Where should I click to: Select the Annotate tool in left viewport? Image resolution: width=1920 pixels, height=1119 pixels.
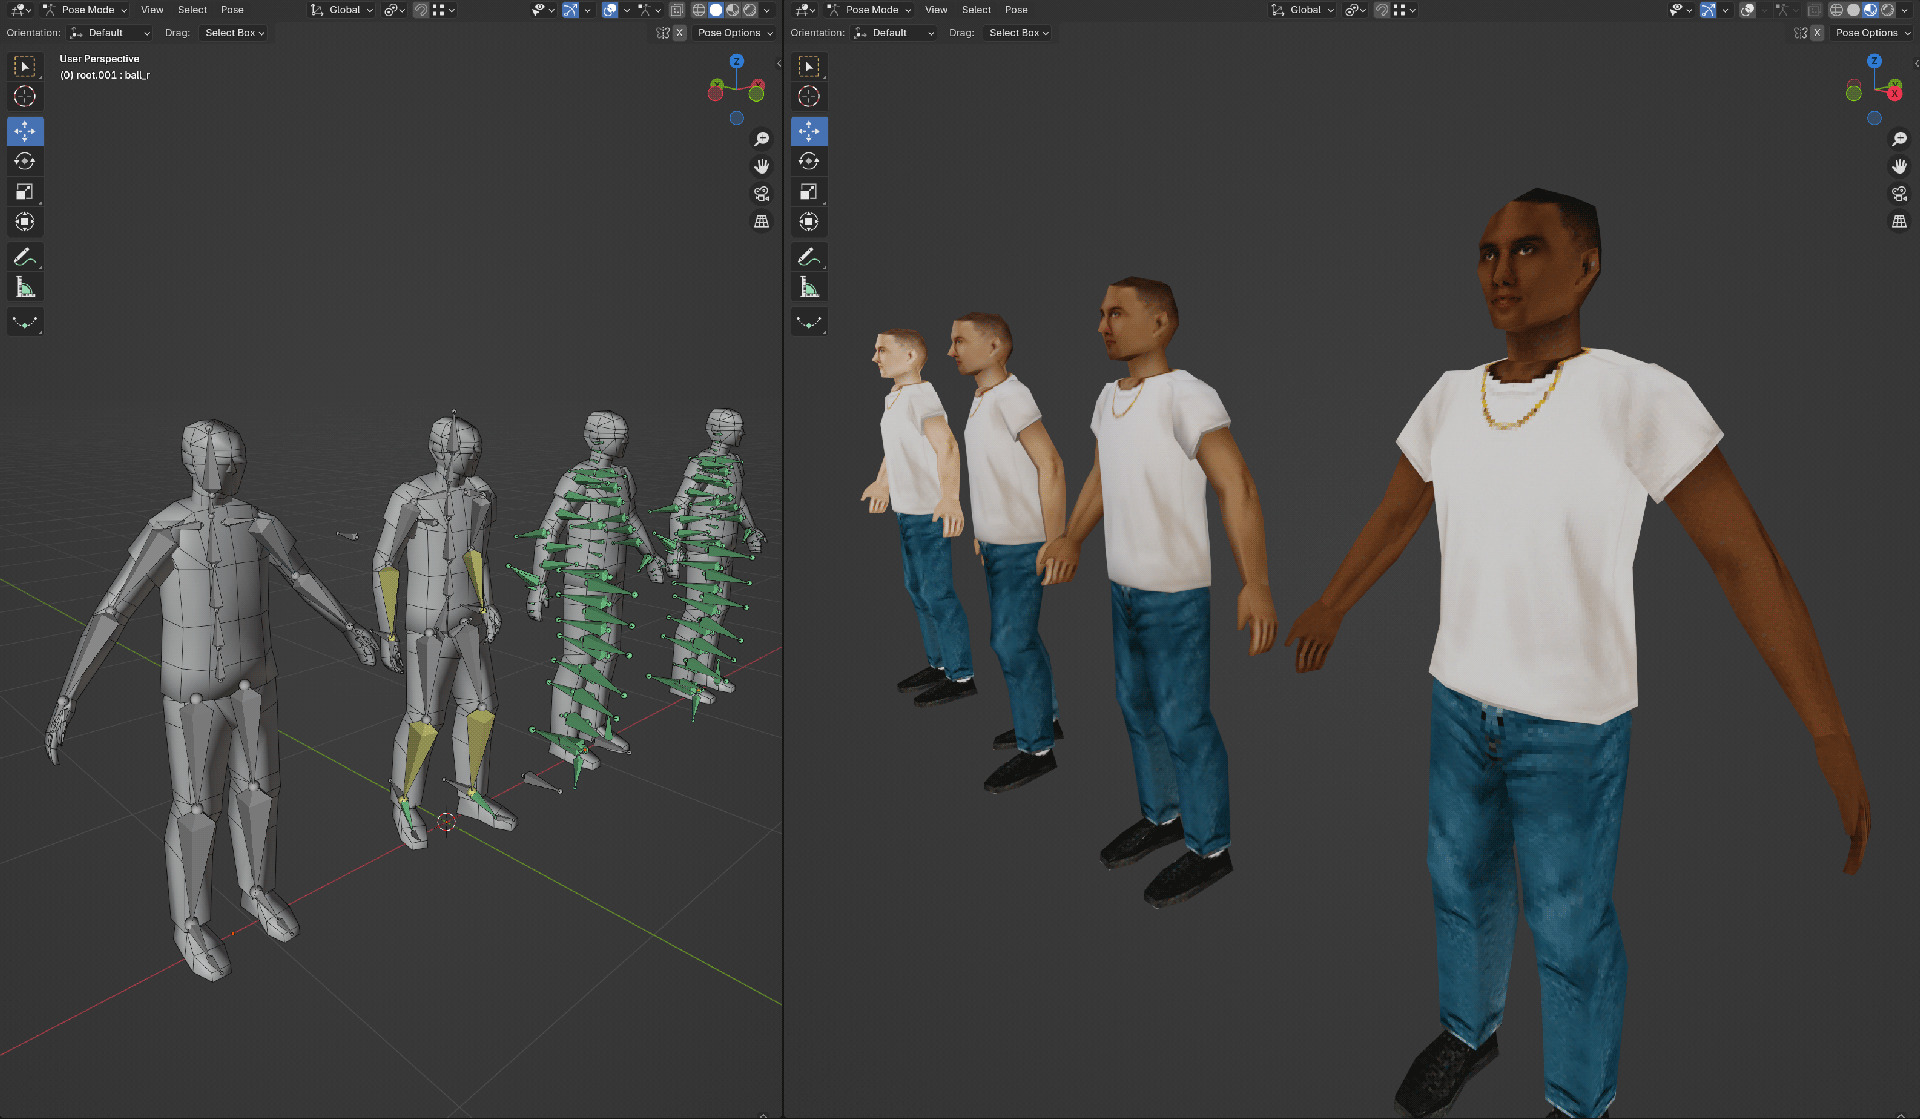tap(25, 257)
